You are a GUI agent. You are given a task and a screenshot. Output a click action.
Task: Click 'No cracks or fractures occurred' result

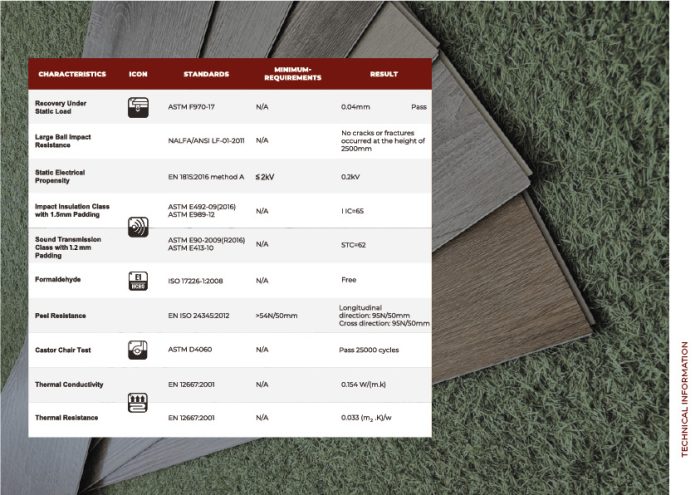click(x=383, y=141)
